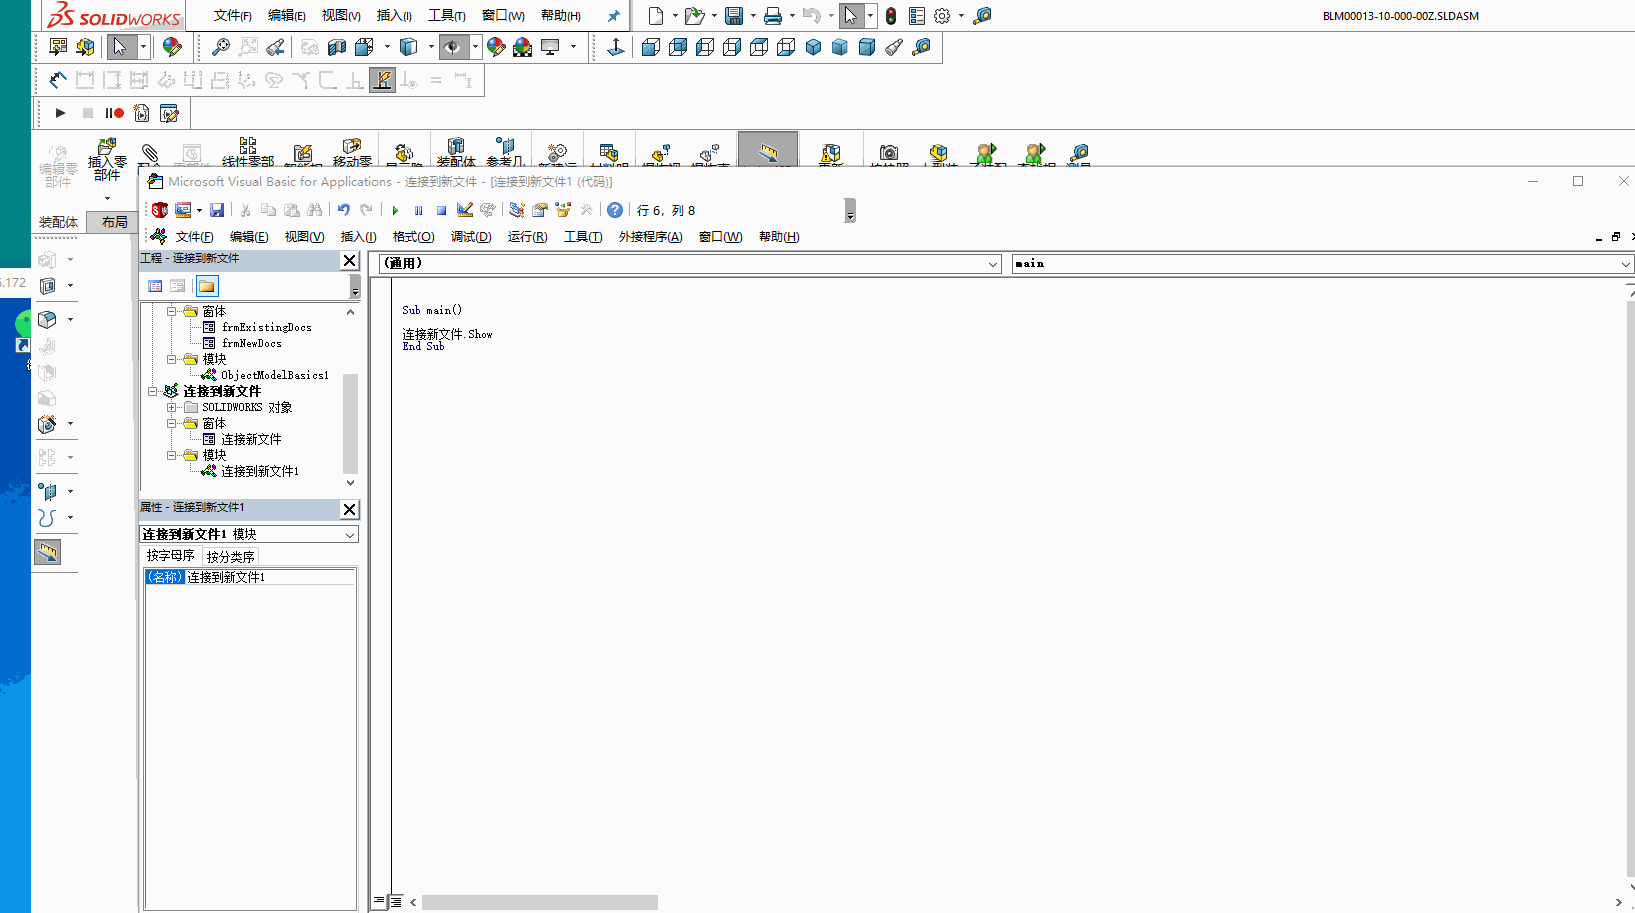Toggle Procedure View at the code pane bottom

(x=379, y=901)
